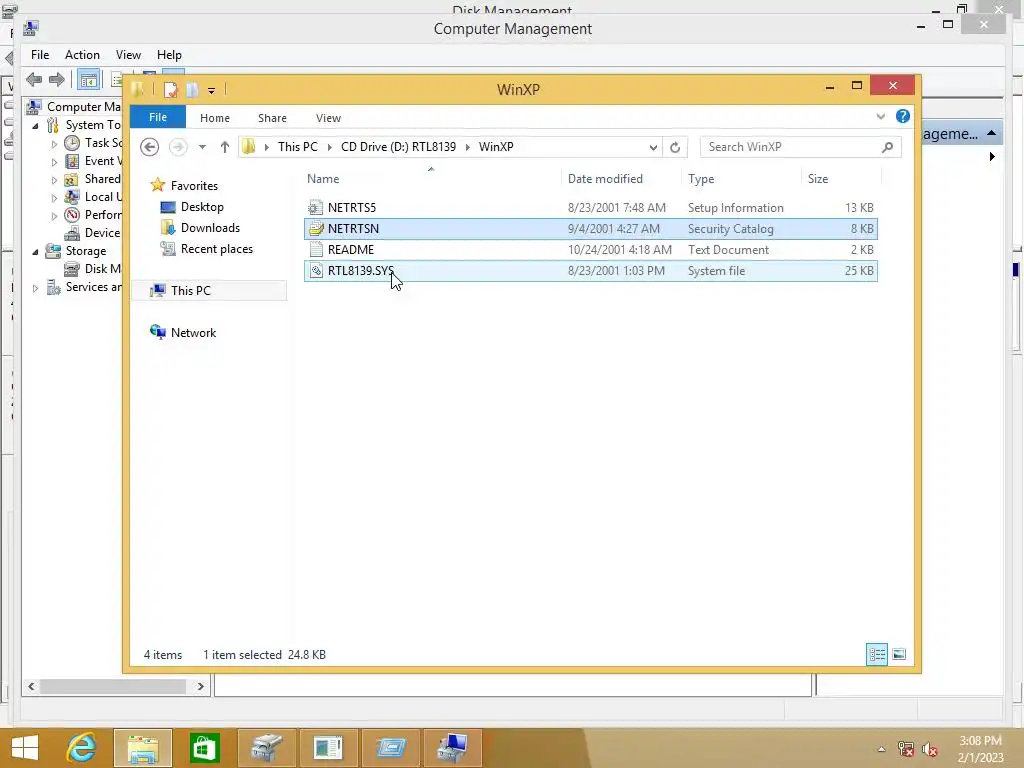Click the Up one level arrow
Screen dimensions: 1024x768
(x=225, y=147)
